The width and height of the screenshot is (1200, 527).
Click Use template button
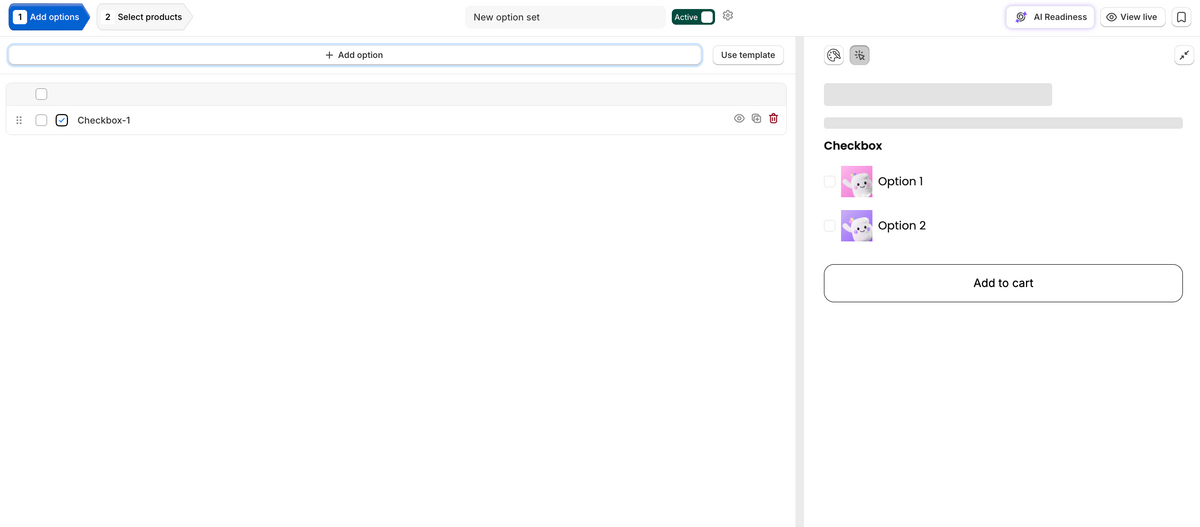(x=748, y=55)
